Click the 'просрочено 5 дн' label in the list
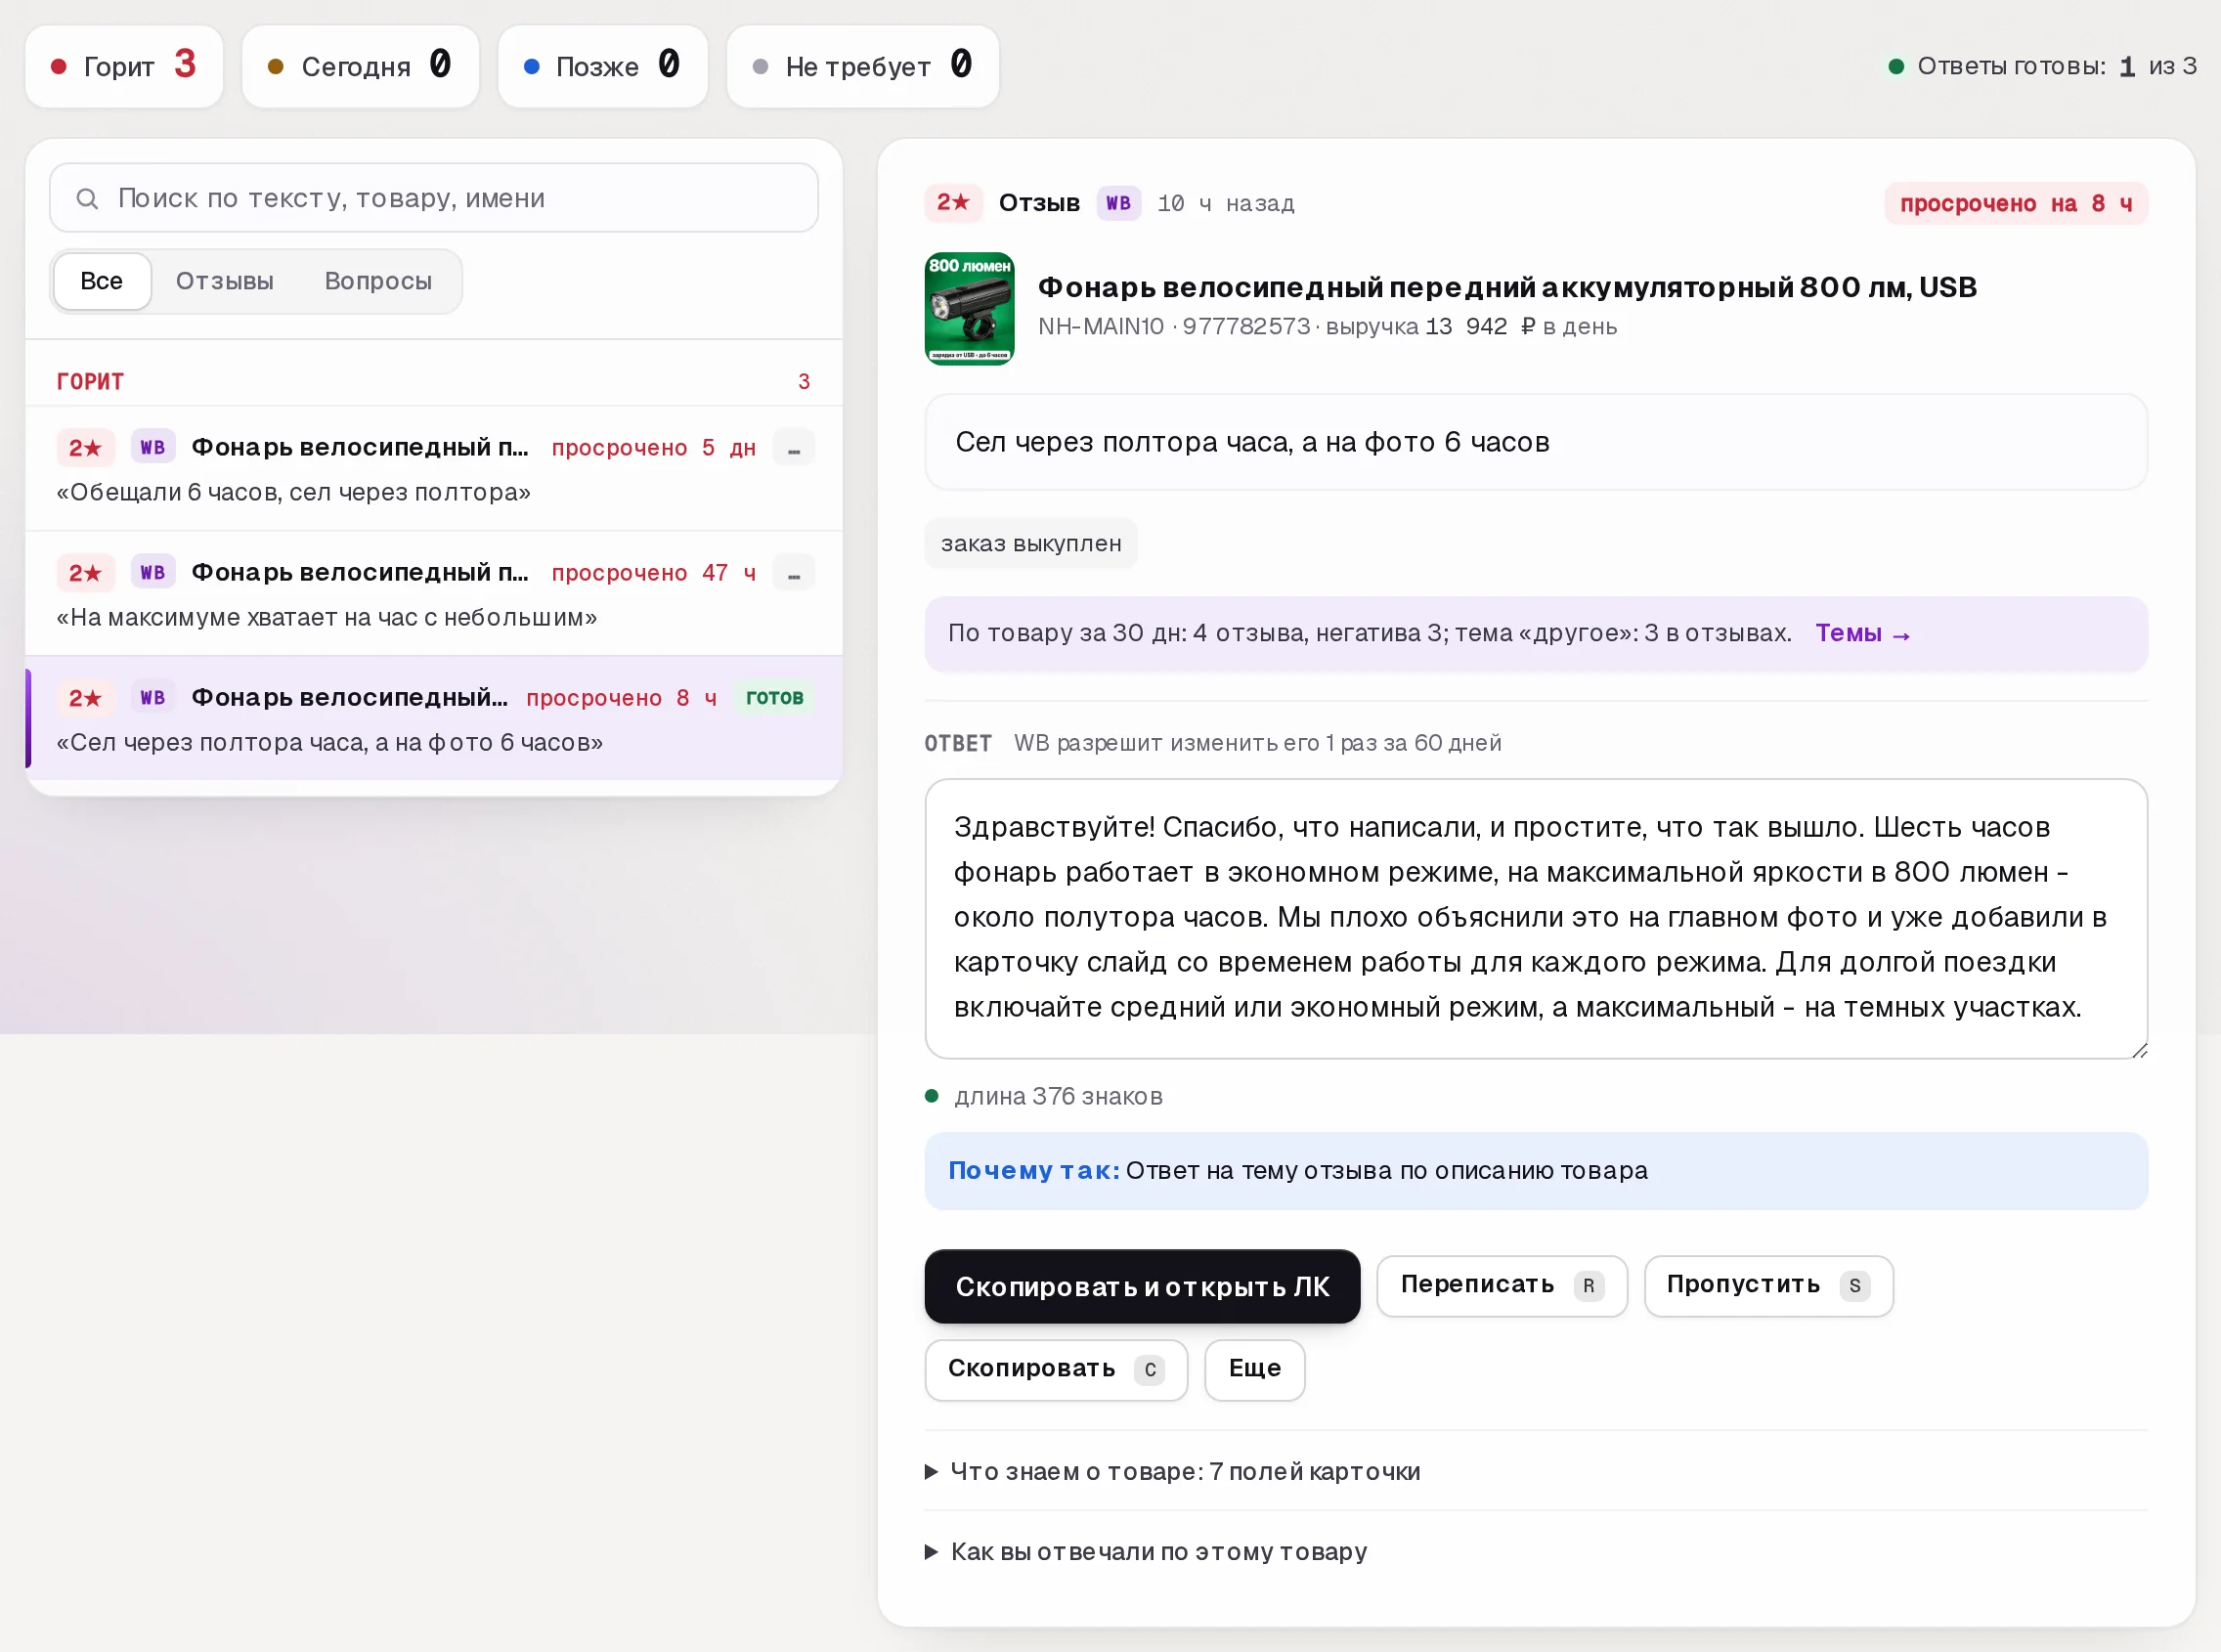The height and width of the screenshot is (1652, 2221). (653, 448)
